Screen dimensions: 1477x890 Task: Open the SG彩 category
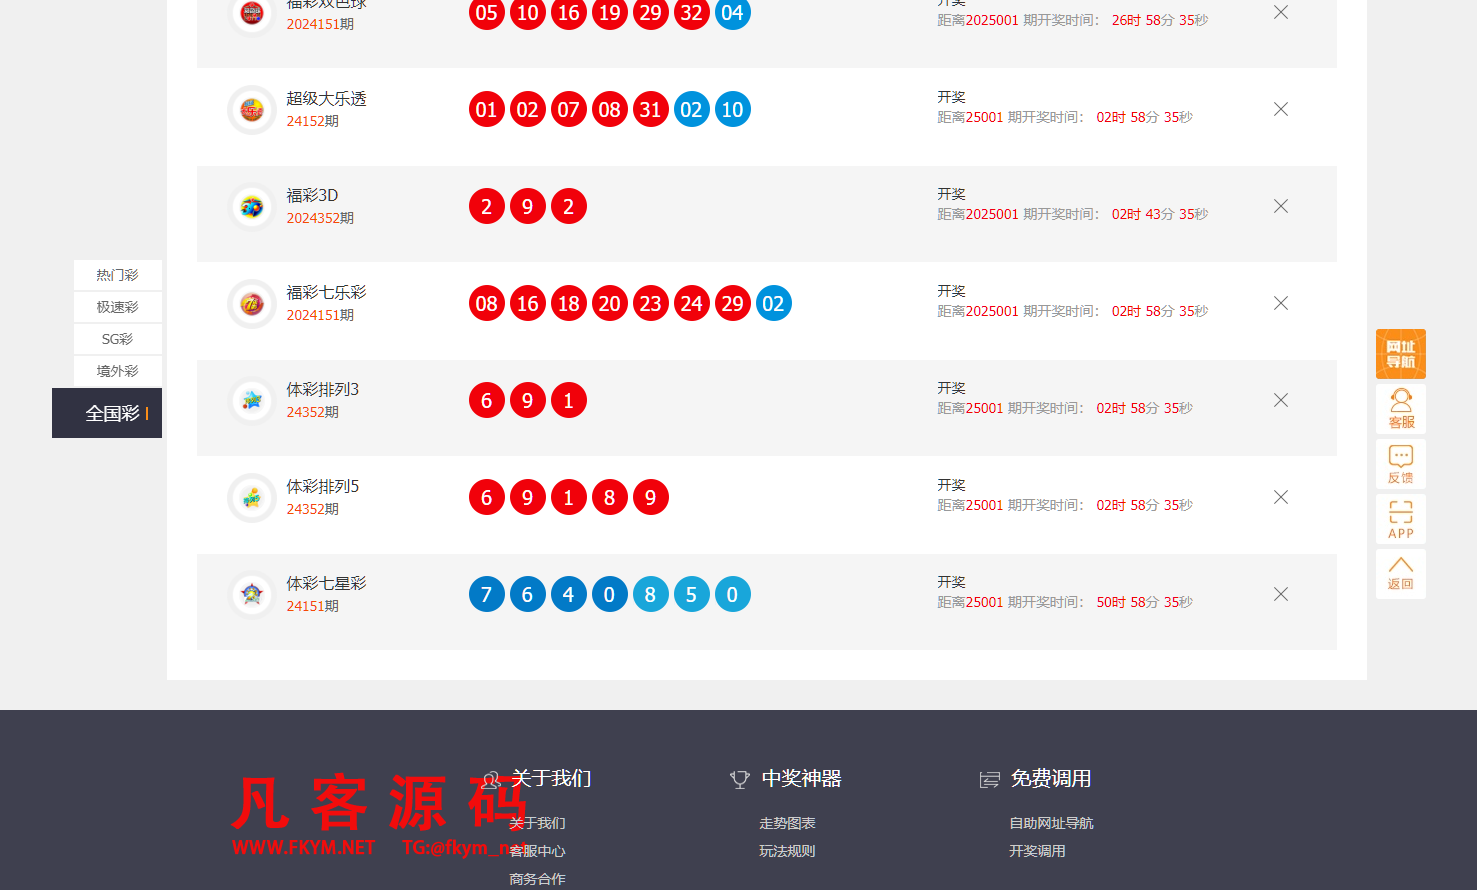tap(117, 339)
